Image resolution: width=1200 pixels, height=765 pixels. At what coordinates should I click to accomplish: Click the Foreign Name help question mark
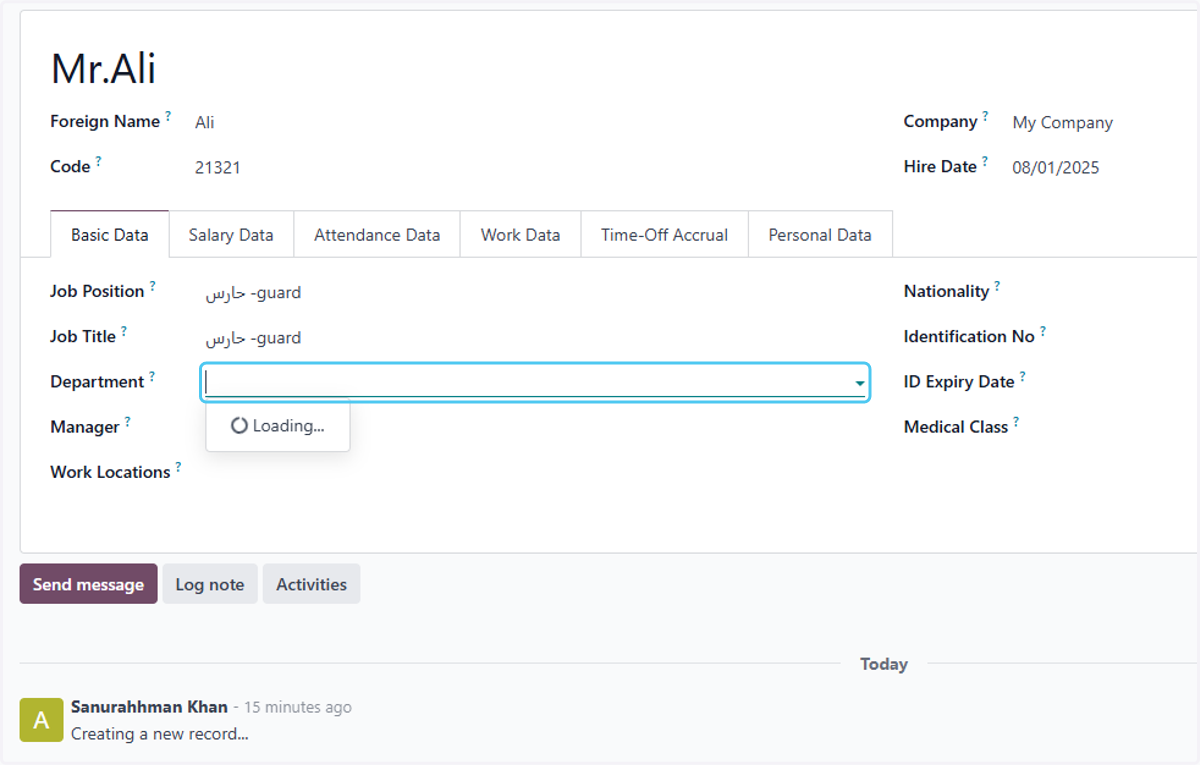point(168,116)
